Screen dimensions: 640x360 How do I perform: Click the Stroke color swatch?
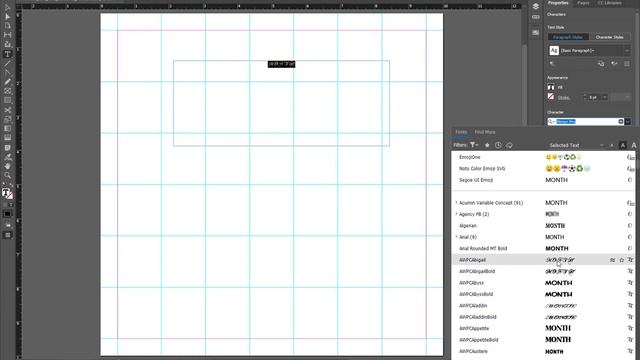point(551,97)
